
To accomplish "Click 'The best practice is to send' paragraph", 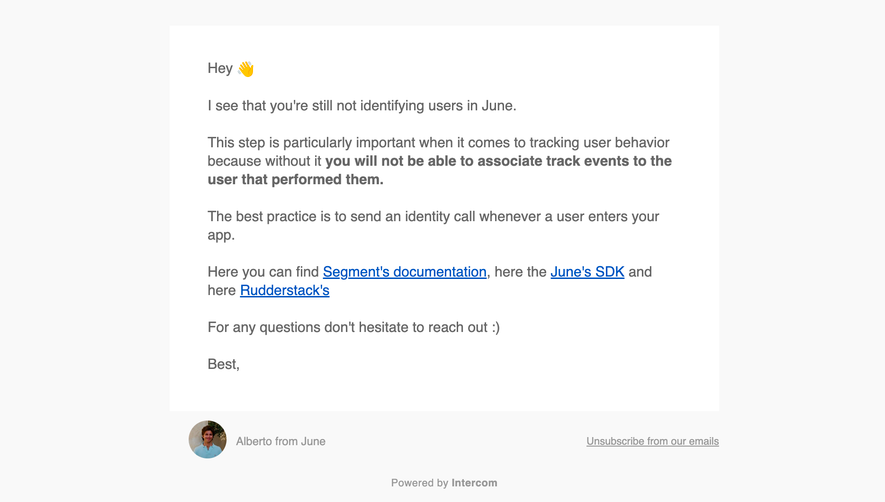I will tap(433, 226).
